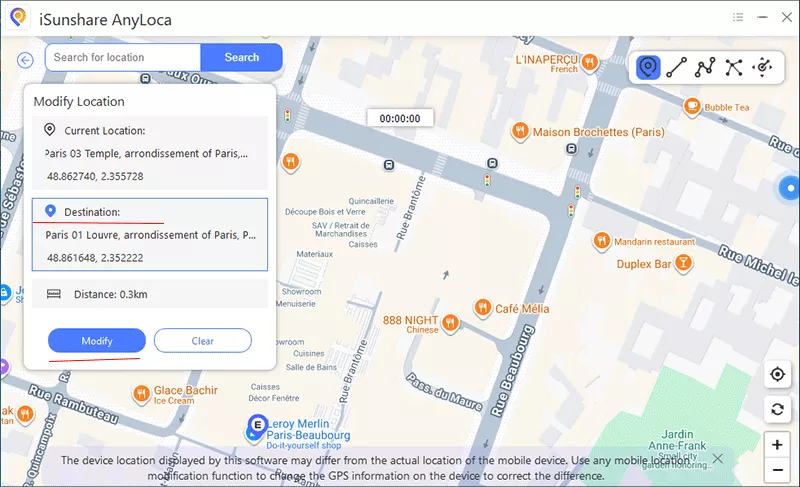Click the Modify Location panel title

pyautogui.click(x=79, y=101)
